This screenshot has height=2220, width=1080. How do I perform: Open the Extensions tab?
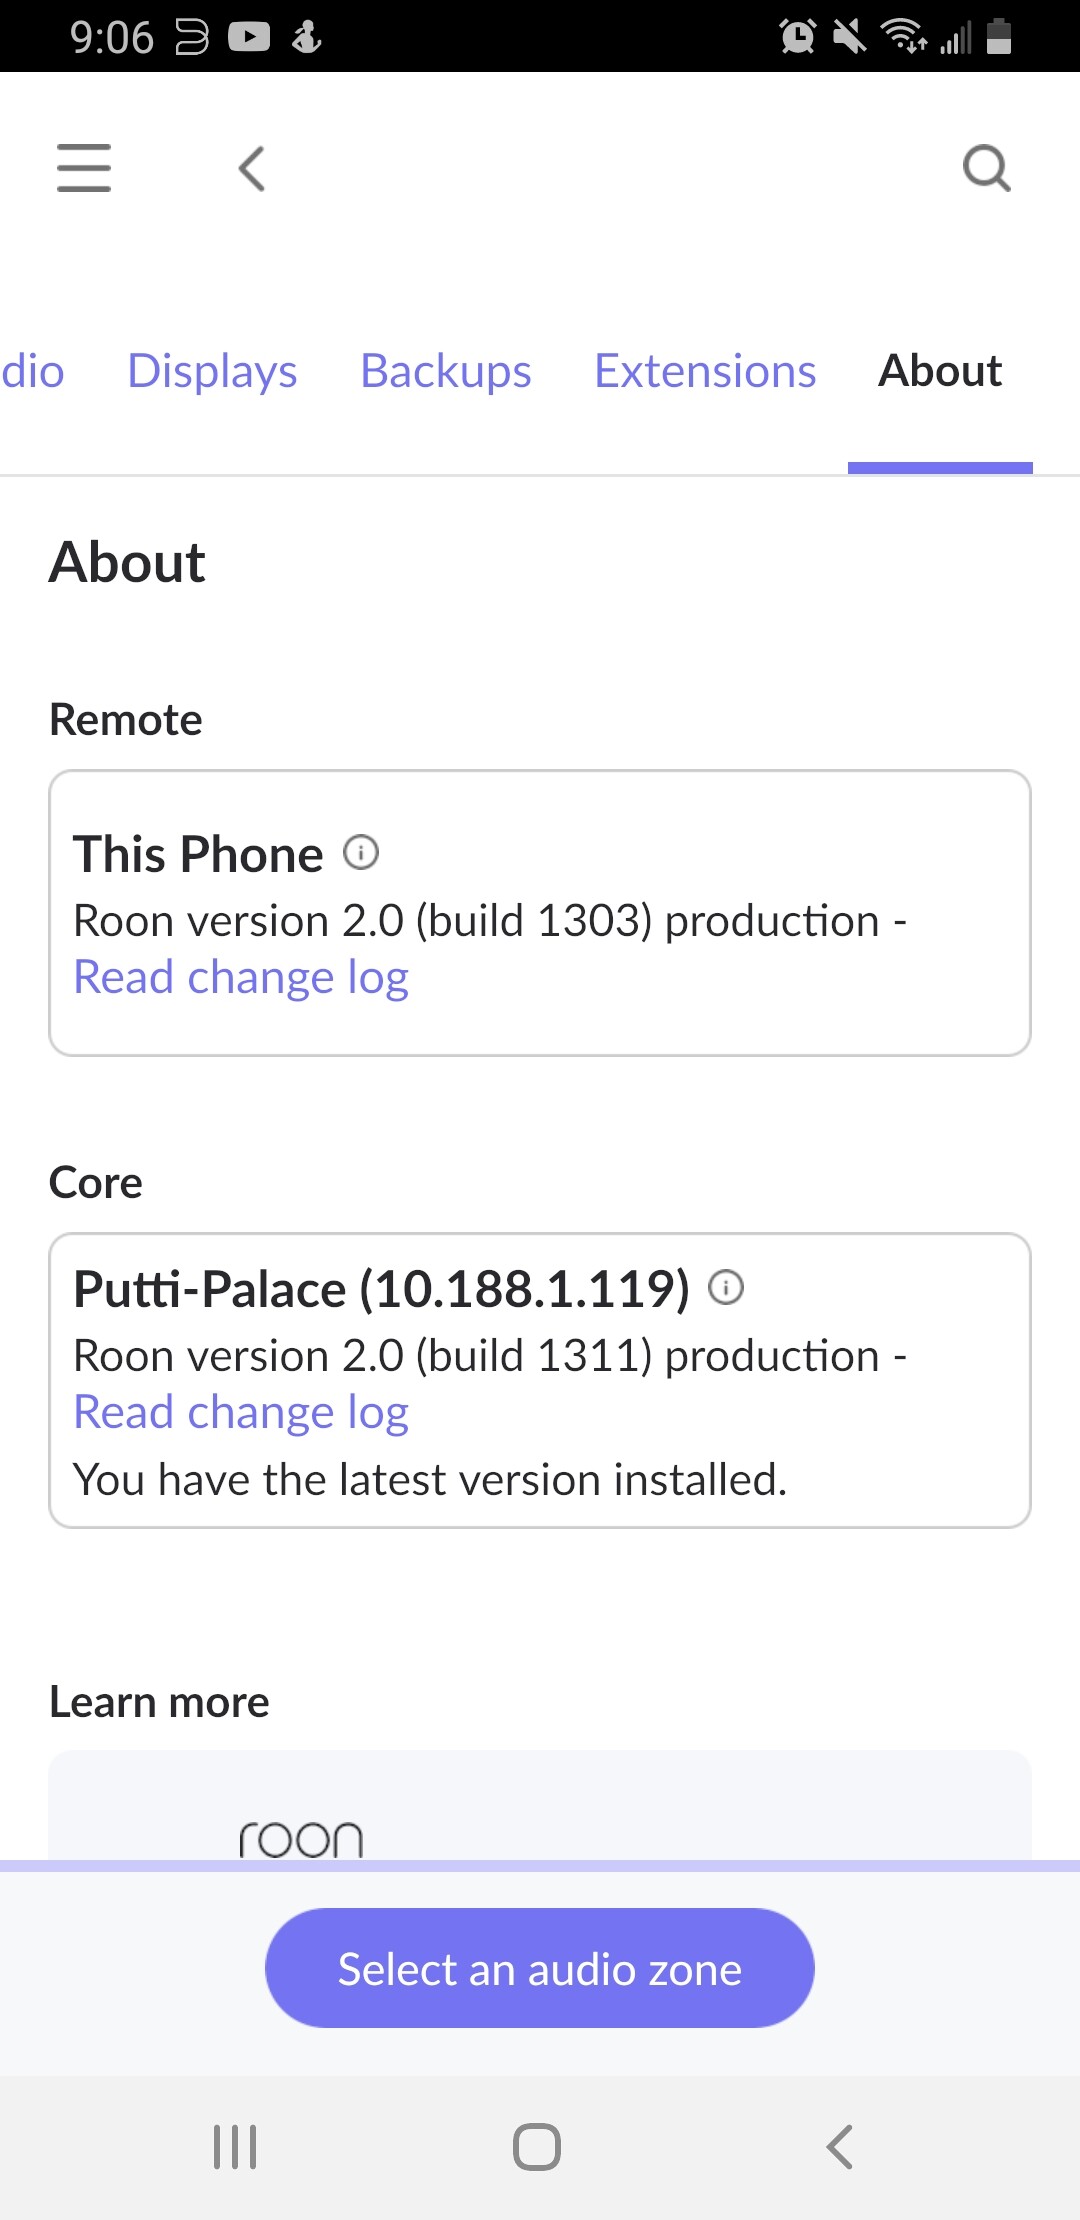[x=704, y=371]
